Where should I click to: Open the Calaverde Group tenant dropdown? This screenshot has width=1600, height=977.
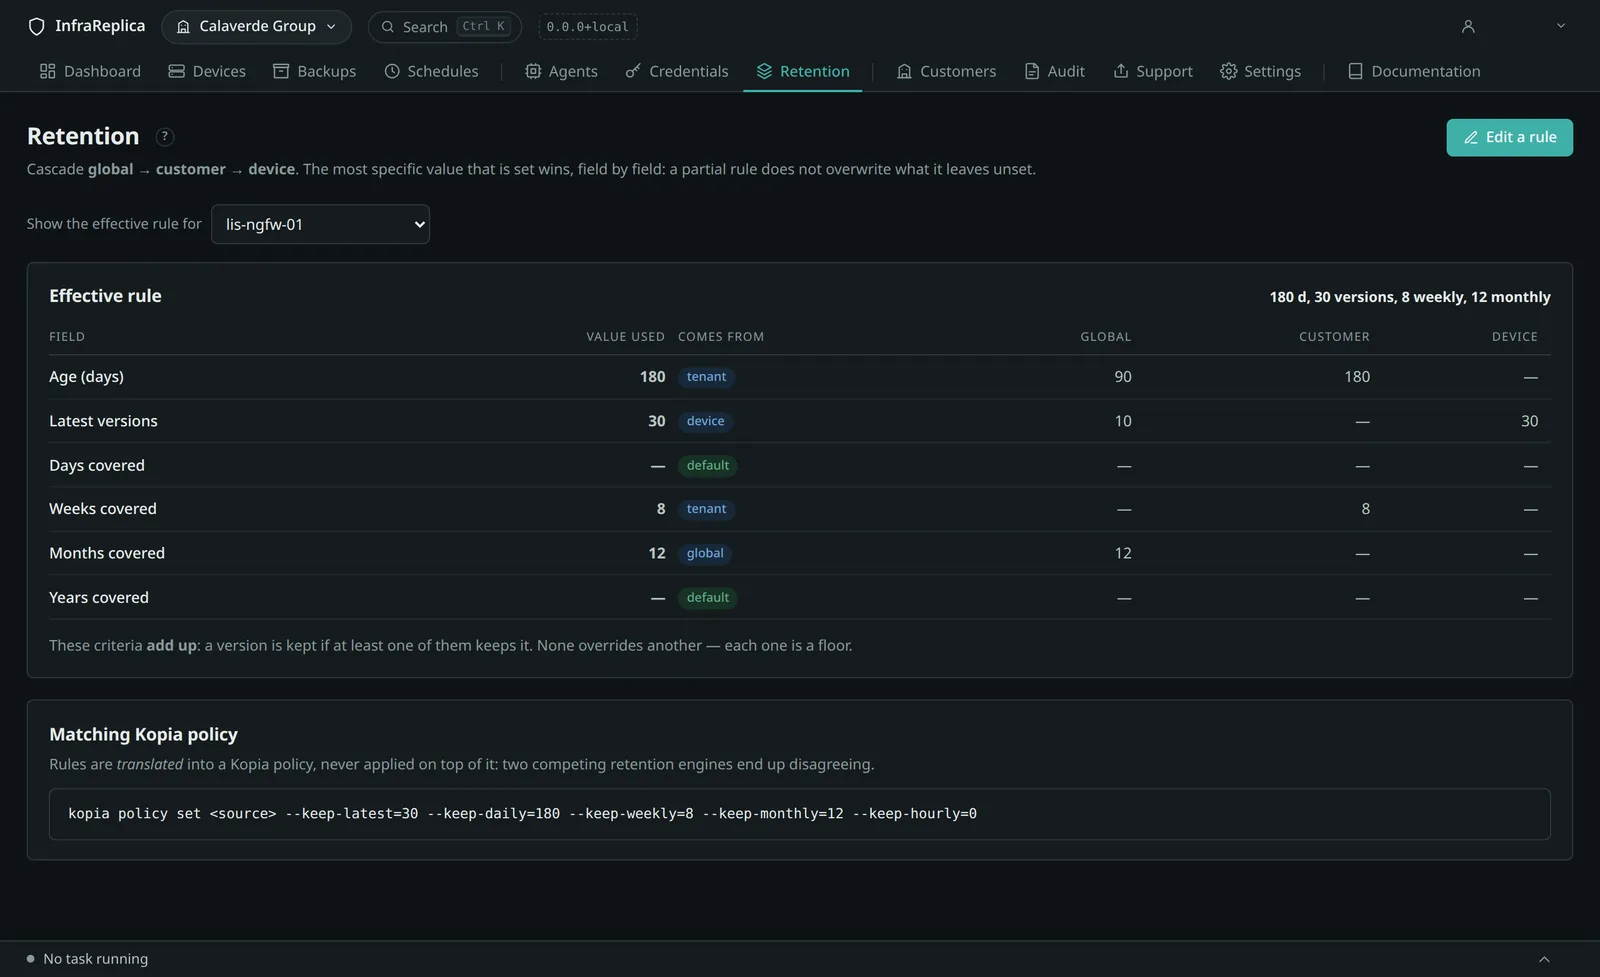coord(256,27)
